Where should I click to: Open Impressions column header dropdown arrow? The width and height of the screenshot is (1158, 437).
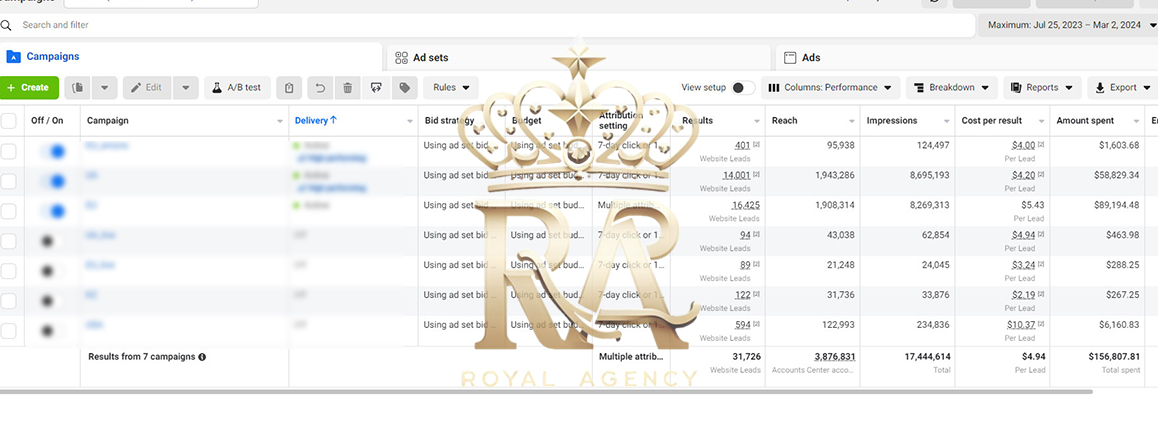(x=946, y=121)
